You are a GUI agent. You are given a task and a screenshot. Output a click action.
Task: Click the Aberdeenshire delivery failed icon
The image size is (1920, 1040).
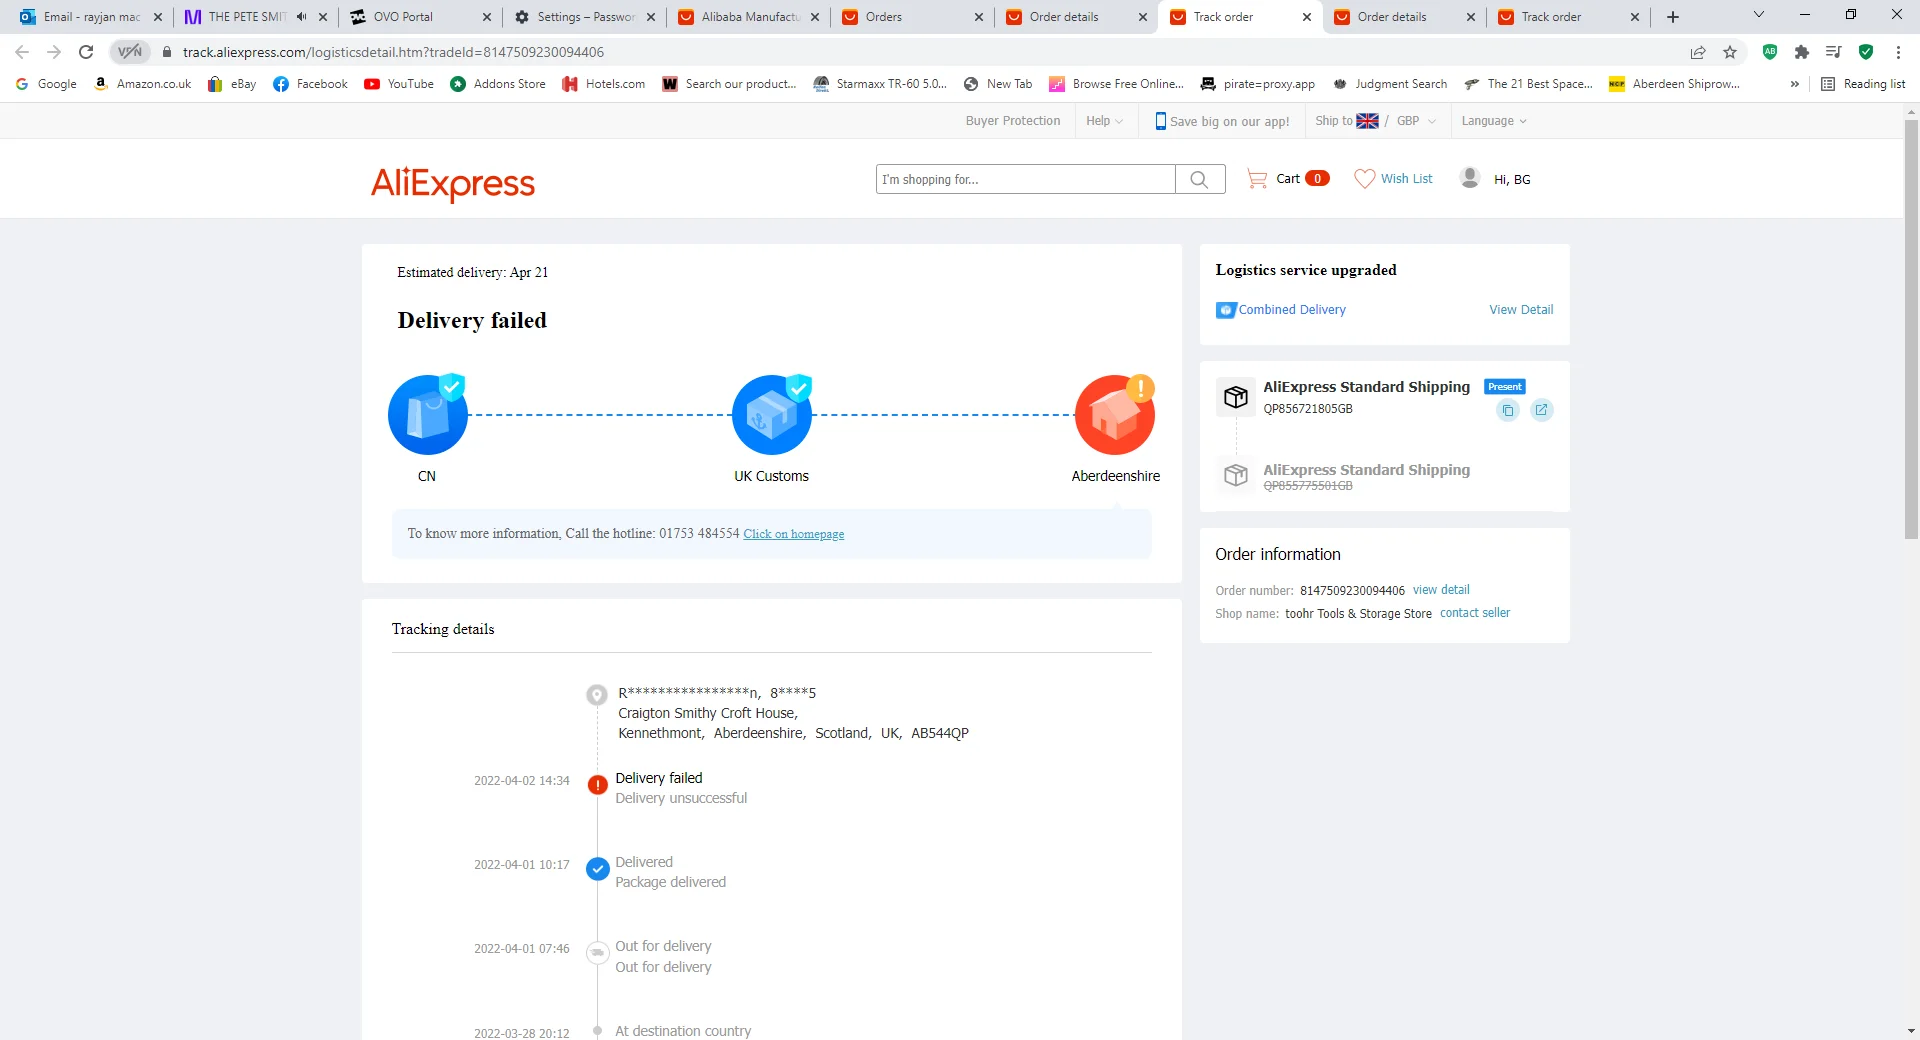click(x=1115, y=414)
